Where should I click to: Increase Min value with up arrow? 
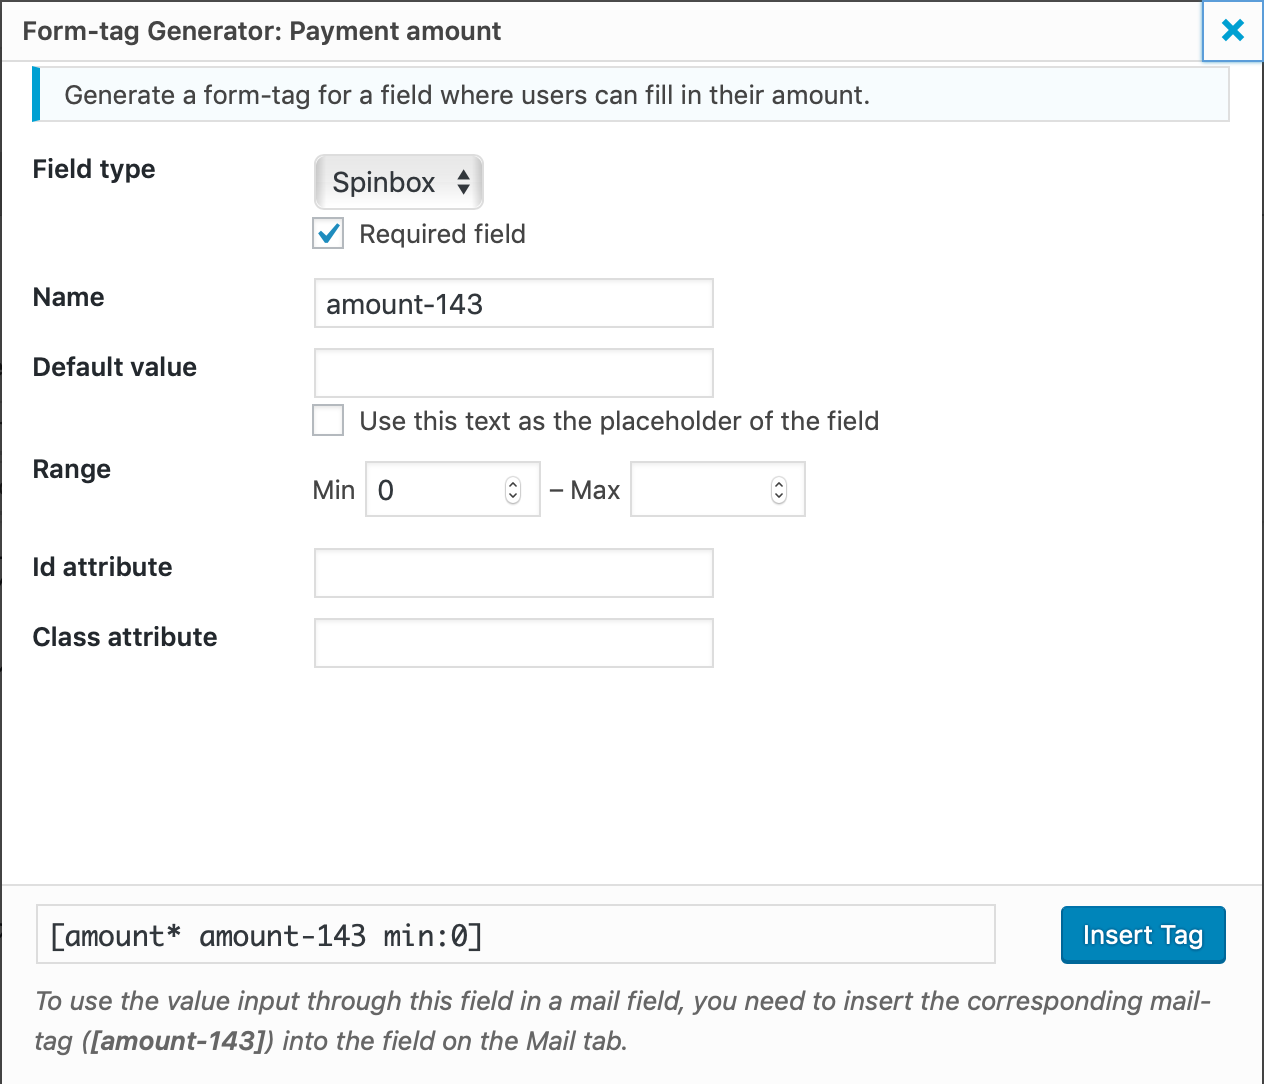point(513,484)
